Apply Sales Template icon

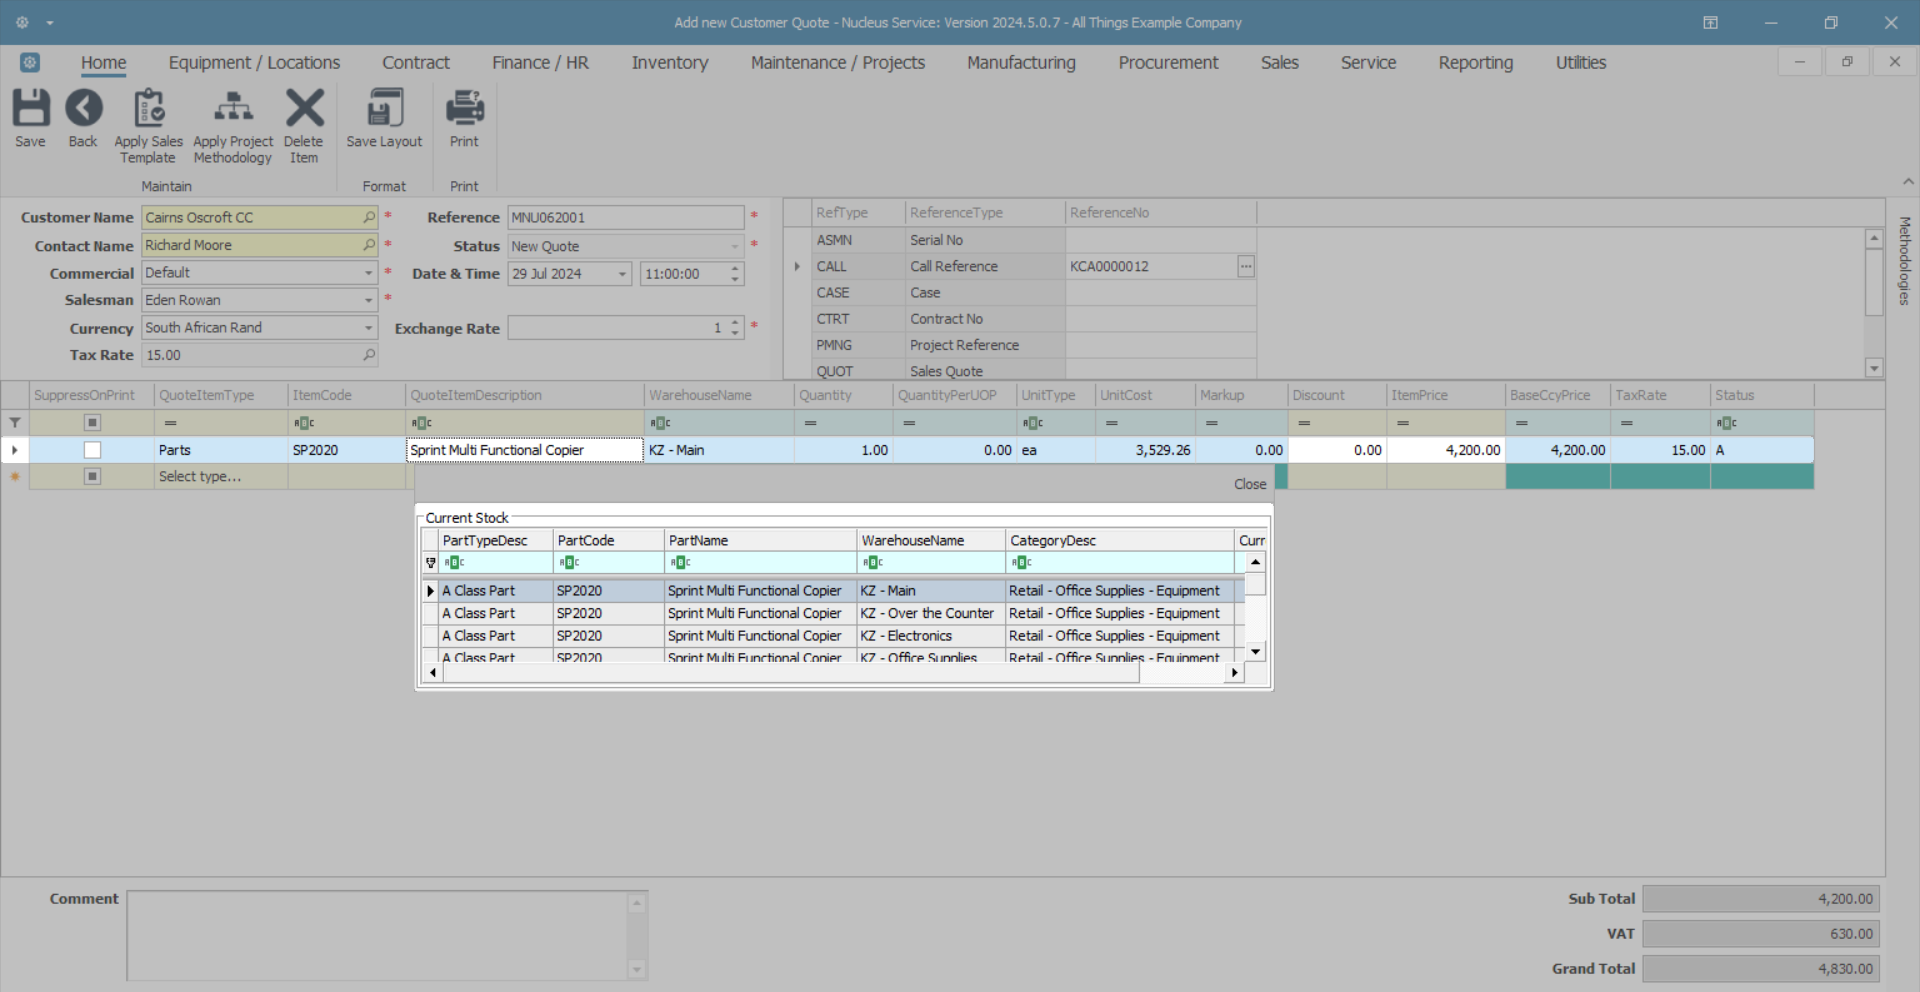149,109
